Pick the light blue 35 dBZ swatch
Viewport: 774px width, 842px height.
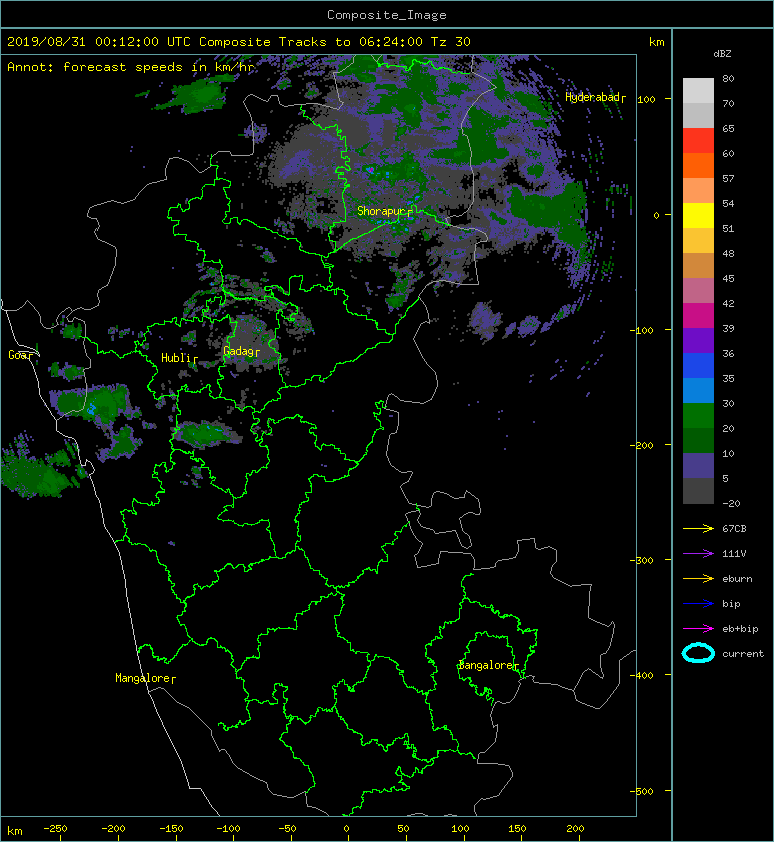click(x=698, y=390)
